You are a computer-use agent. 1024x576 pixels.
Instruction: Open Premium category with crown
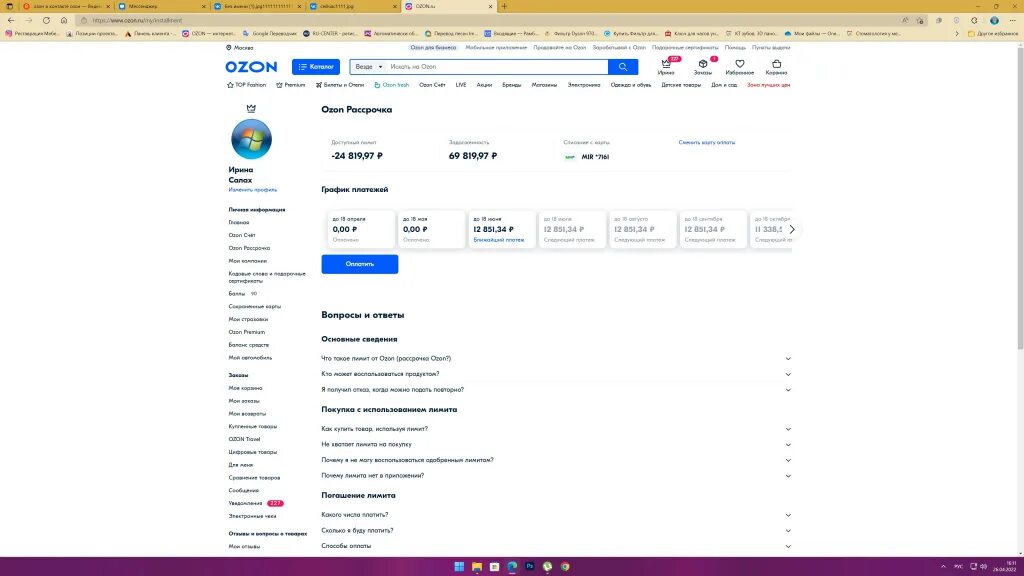click(x=291, y=85)
